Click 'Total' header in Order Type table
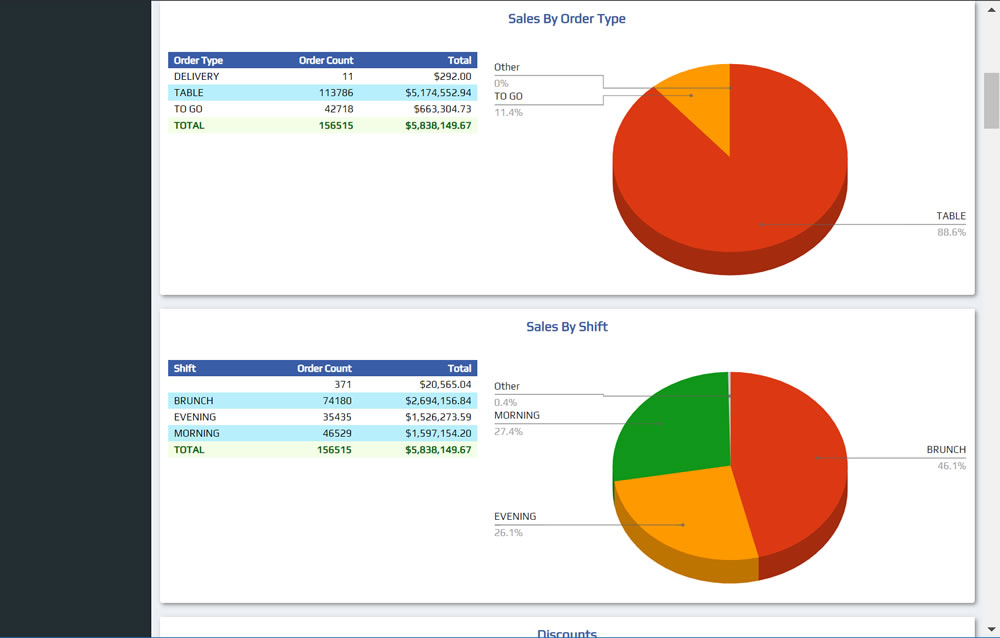This screenshot has width=1000, height=638. pyautogui.click(x=459, y=61)
